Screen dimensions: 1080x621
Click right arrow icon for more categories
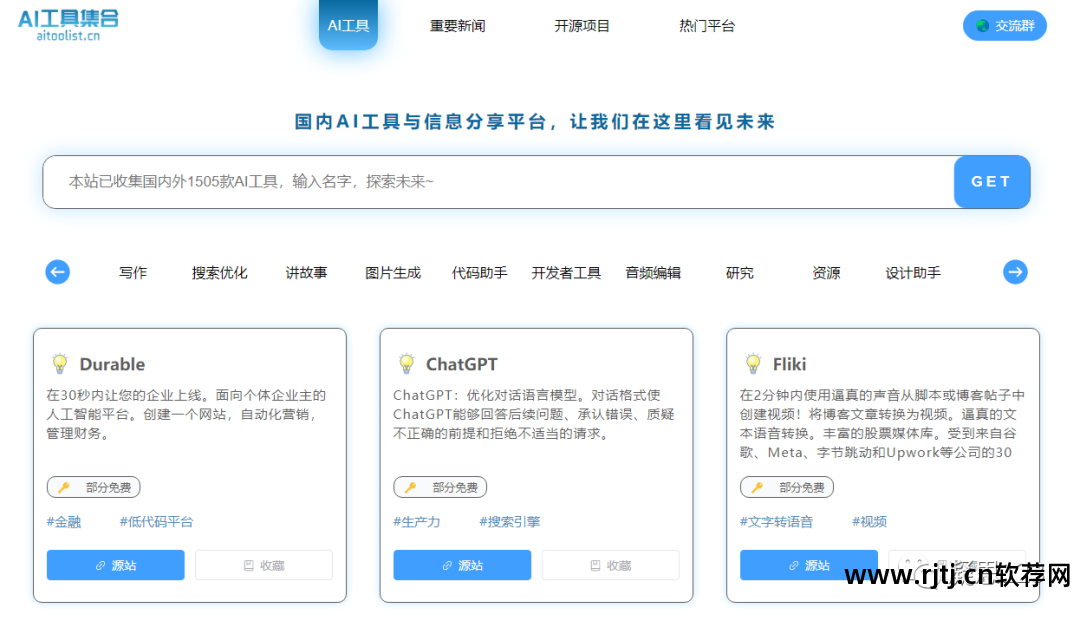click(x=1015, y=272)
